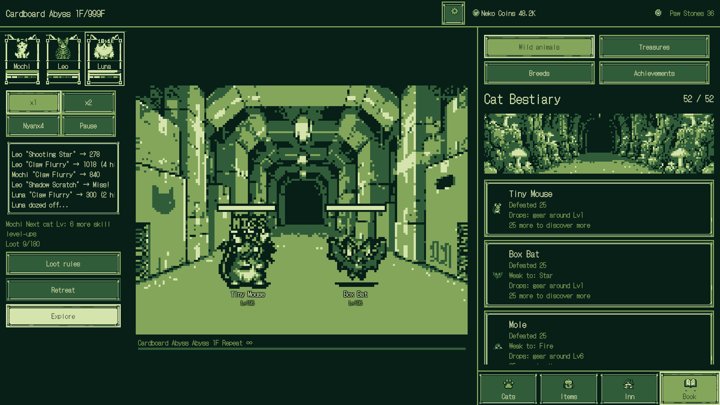Click 'Drops: gear around Lv6' under Mole

(x=546, y=356)
